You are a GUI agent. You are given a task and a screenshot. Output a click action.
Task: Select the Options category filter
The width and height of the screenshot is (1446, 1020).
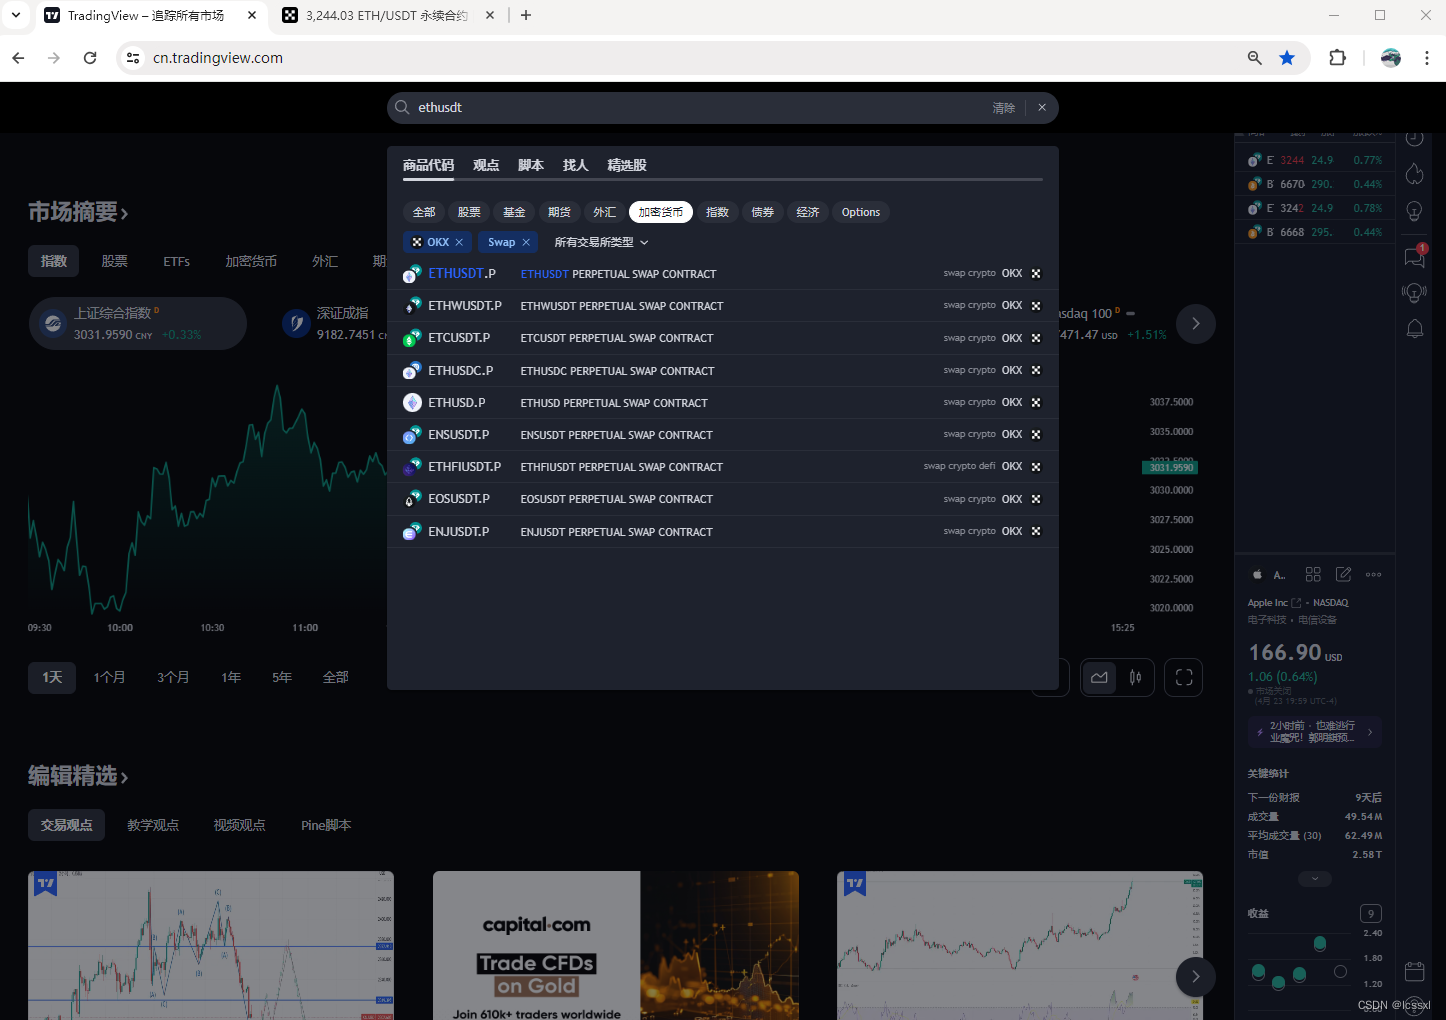click(x=861, y=212)
